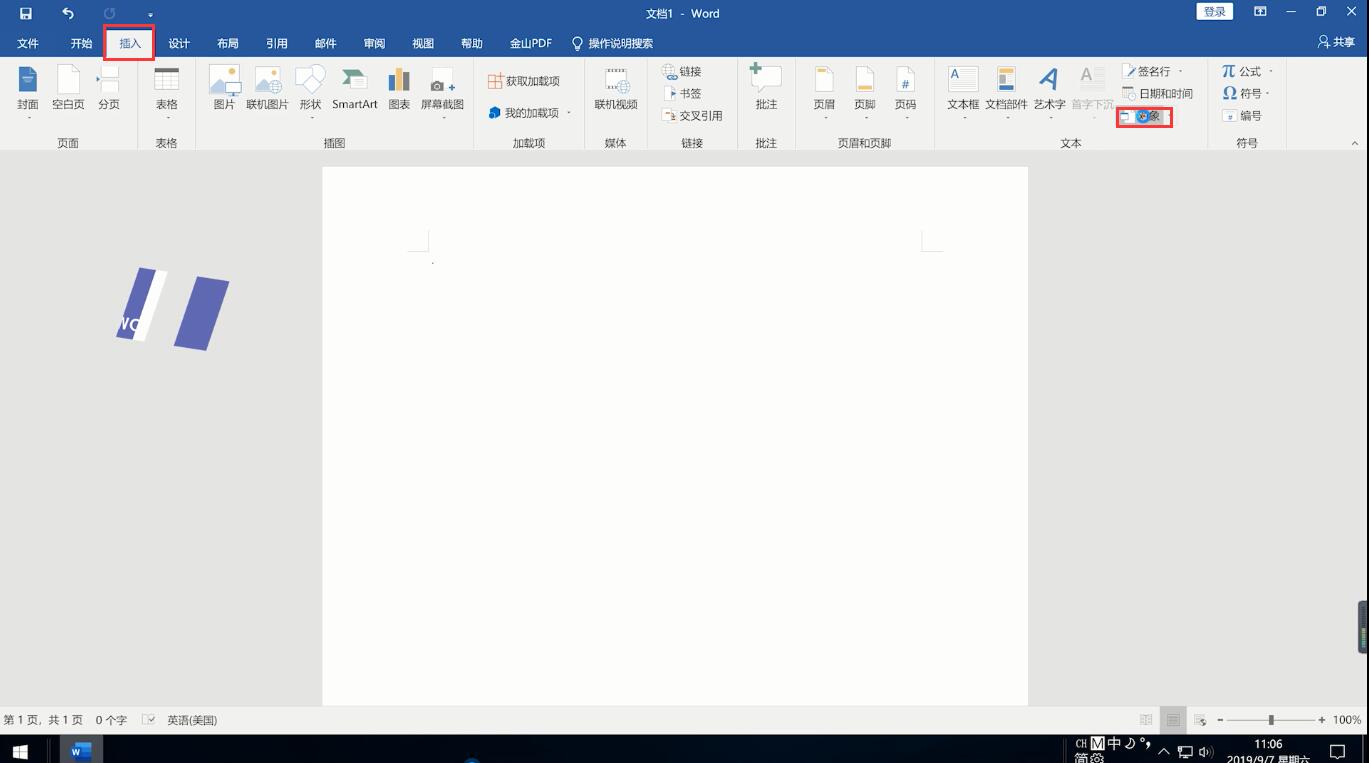Switch to read mode view in status bar
Screen dimensions: 1369x763
pos(1146,720)
